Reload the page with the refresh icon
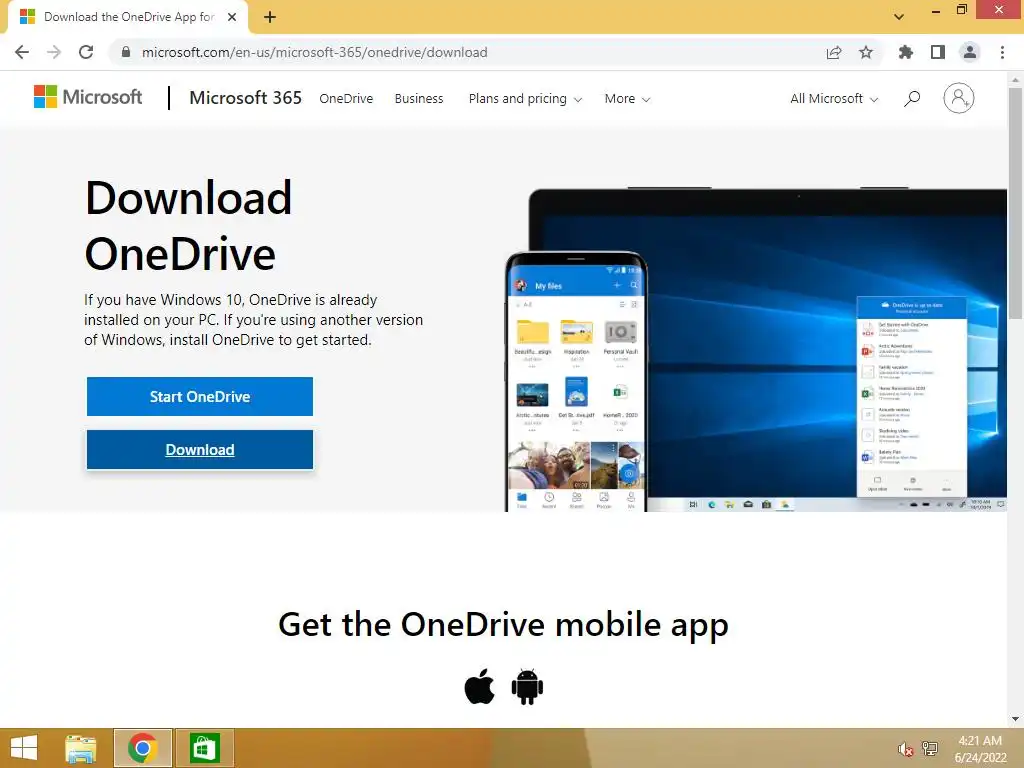The width and height of the screenshot is (1024, 768). click(86, 52)
